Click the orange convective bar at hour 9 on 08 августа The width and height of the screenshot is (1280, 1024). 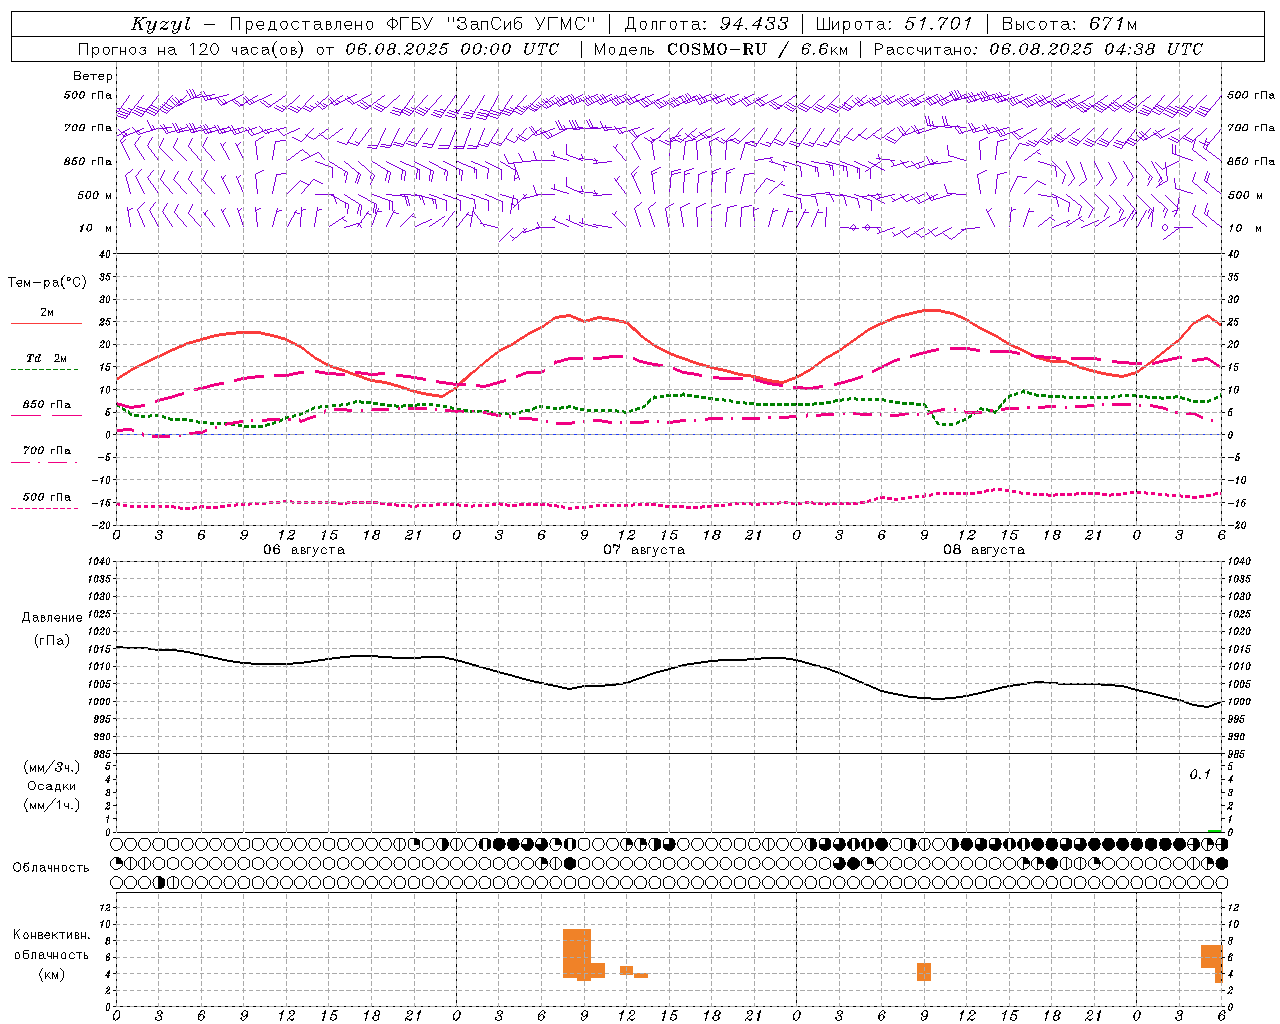[x=924, y=971]
